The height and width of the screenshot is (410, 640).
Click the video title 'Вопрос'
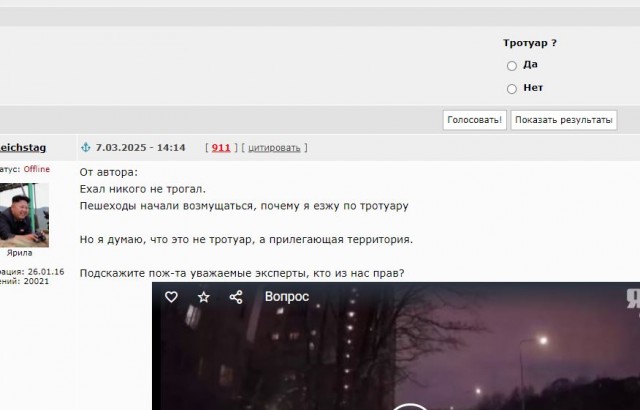pos(287,297)
